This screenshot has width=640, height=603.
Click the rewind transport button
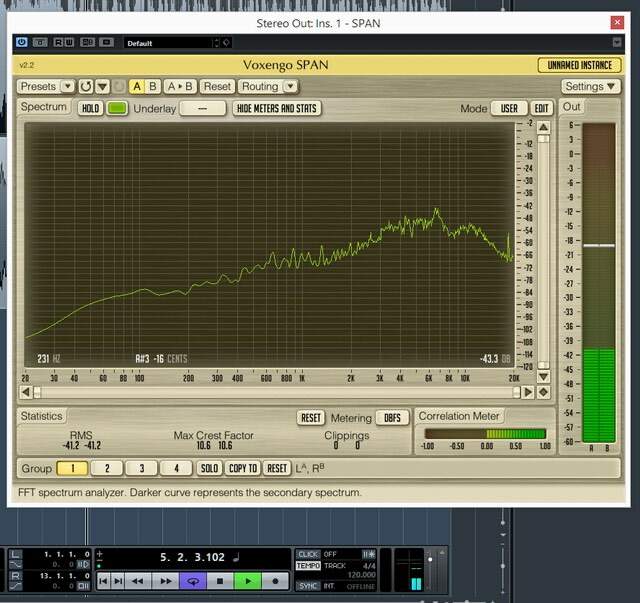[x=137, y=581]
